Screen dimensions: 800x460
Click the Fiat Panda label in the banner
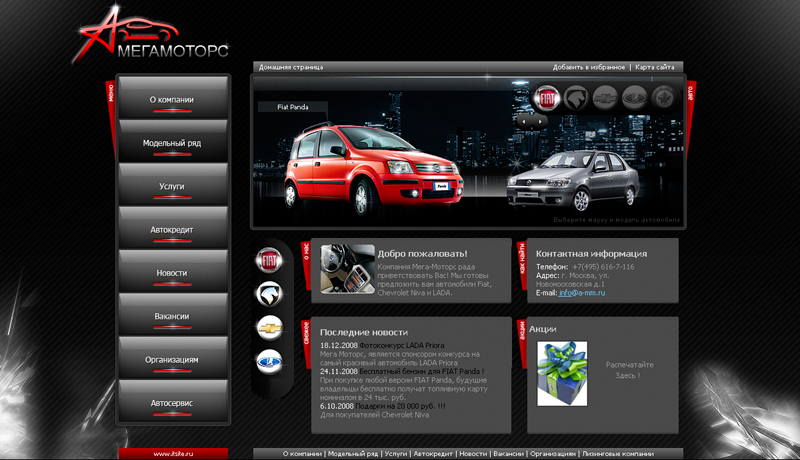[293, 107]
